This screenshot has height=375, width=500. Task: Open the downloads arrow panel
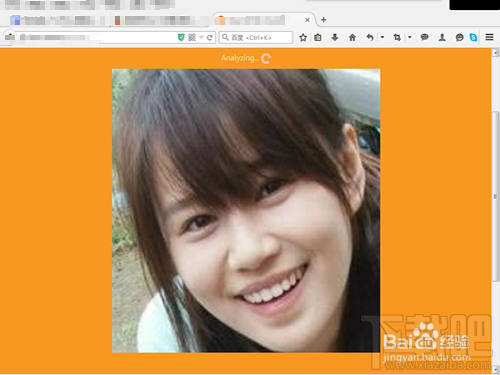coord(335,37)
